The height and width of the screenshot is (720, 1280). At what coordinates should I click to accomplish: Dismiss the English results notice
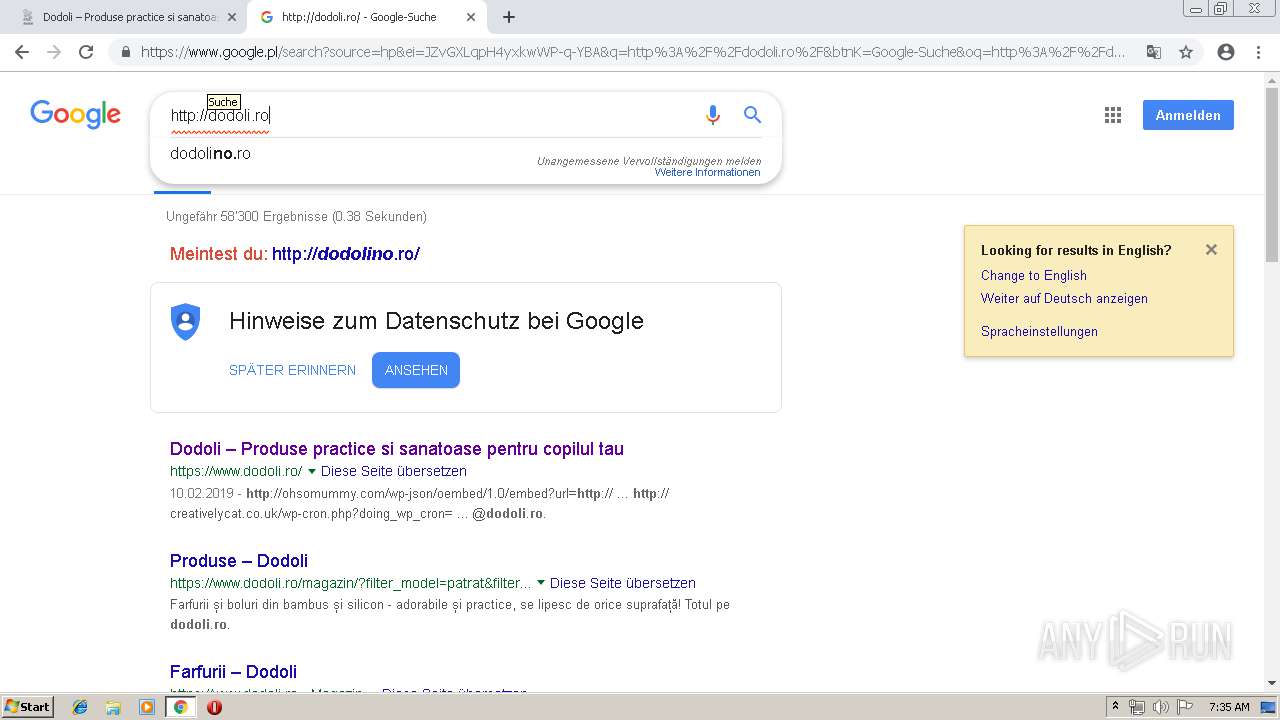[1211, 250]
